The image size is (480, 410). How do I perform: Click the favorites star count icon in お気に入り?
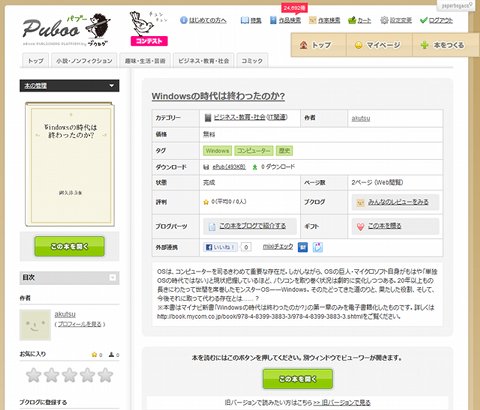(x=94, y=355)
